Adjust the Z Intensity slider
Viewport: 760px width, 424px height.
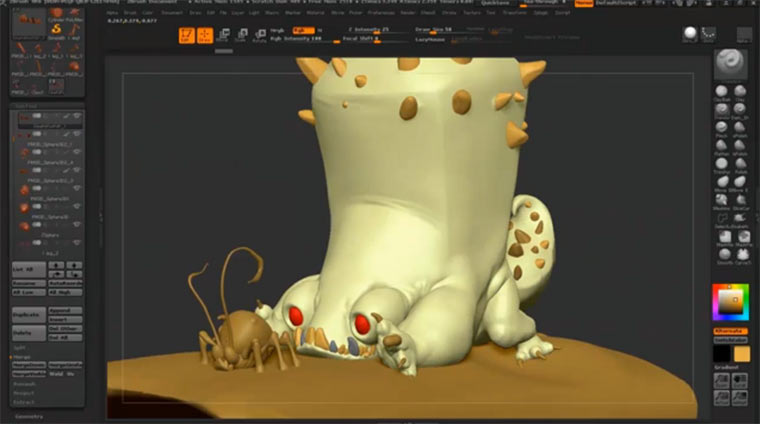pos(376,30)
